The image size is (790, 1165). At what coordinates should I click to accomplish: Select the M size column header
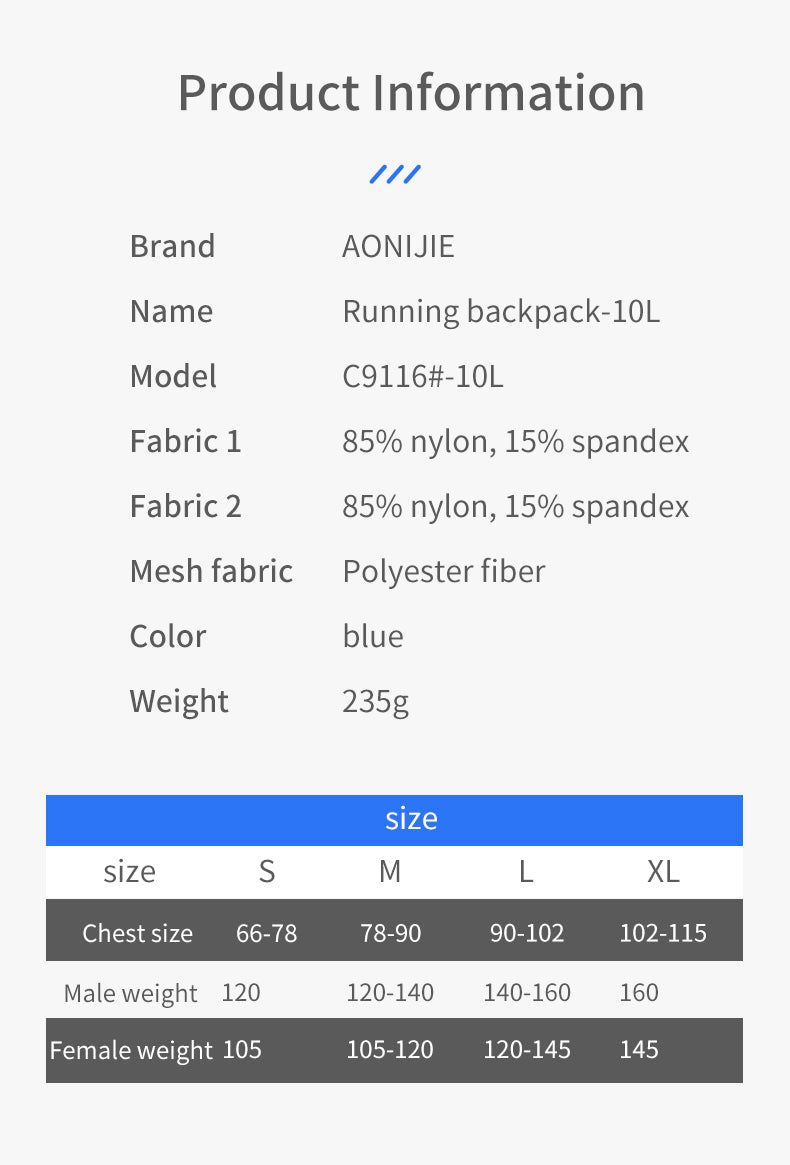390,872
